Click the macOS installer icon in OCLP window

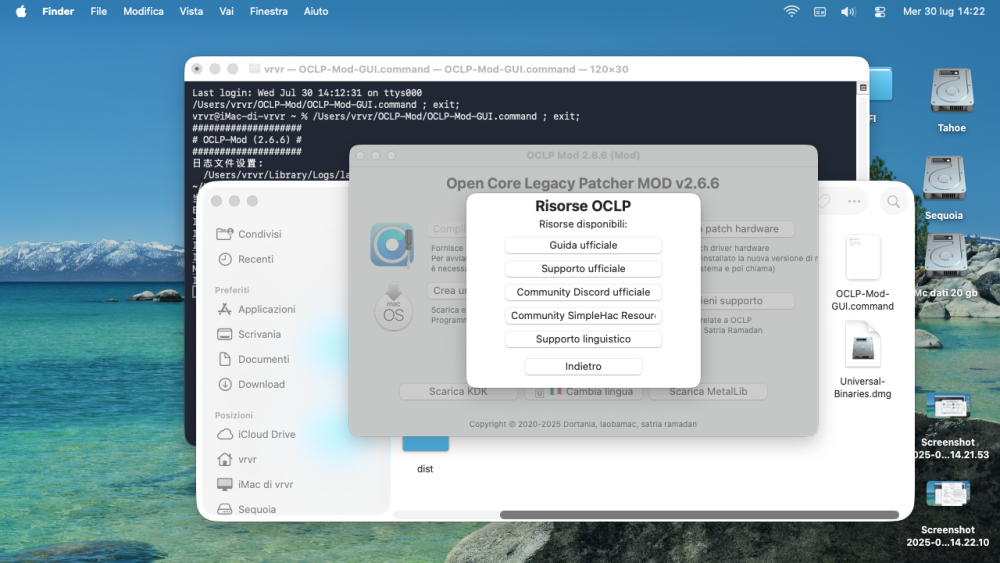(393, 308)
